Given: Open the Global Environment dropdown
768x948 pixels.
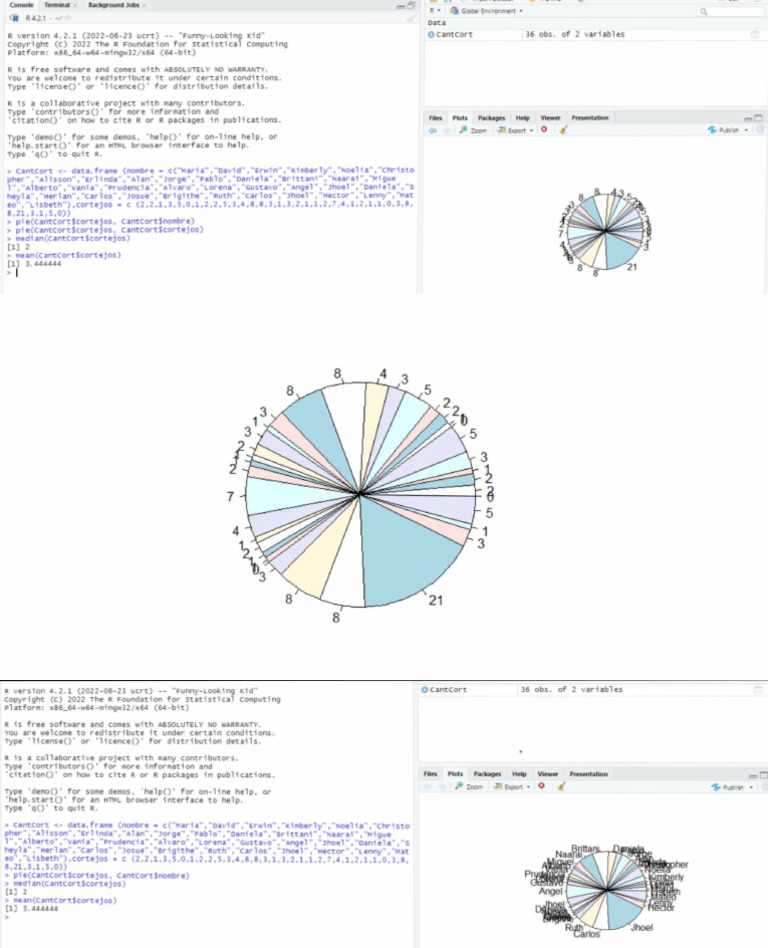Looking at the screenshot, I should click(x=487, y=11).
